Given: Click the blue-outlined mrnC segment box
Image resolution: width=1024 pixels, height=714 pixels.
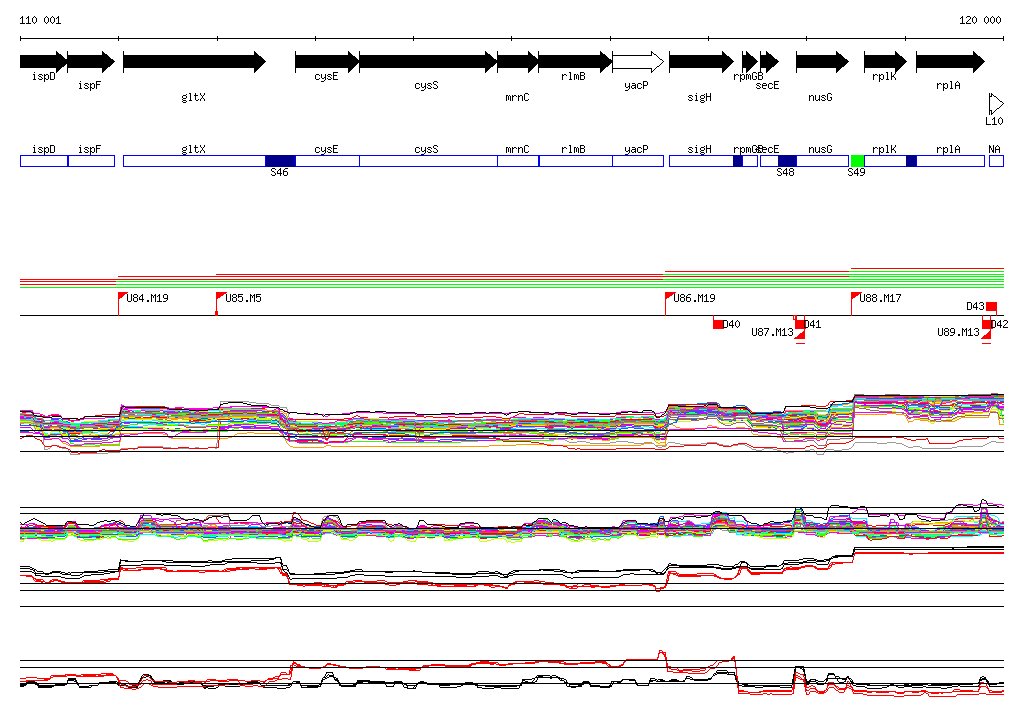Looking at the screenshot, I should point(518,161).
